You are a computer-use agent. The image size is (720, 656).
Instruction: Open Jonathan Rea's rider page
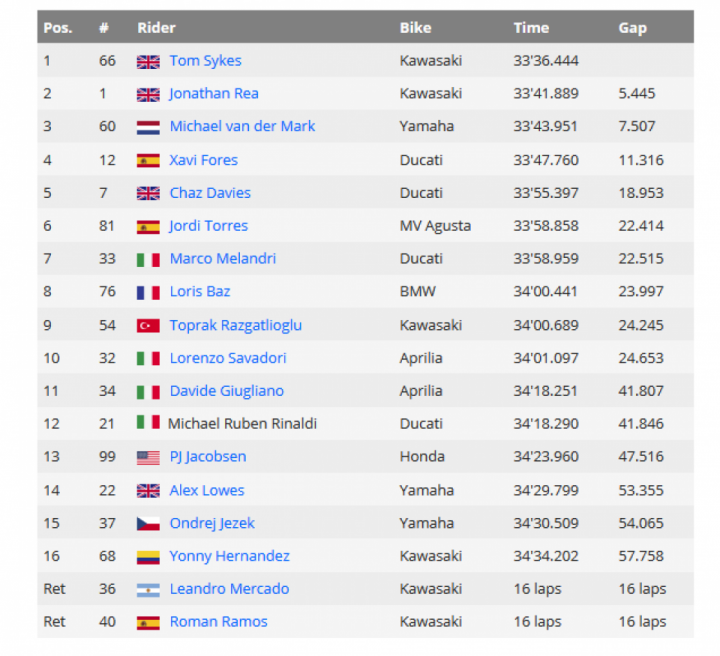tap(214, 94)
